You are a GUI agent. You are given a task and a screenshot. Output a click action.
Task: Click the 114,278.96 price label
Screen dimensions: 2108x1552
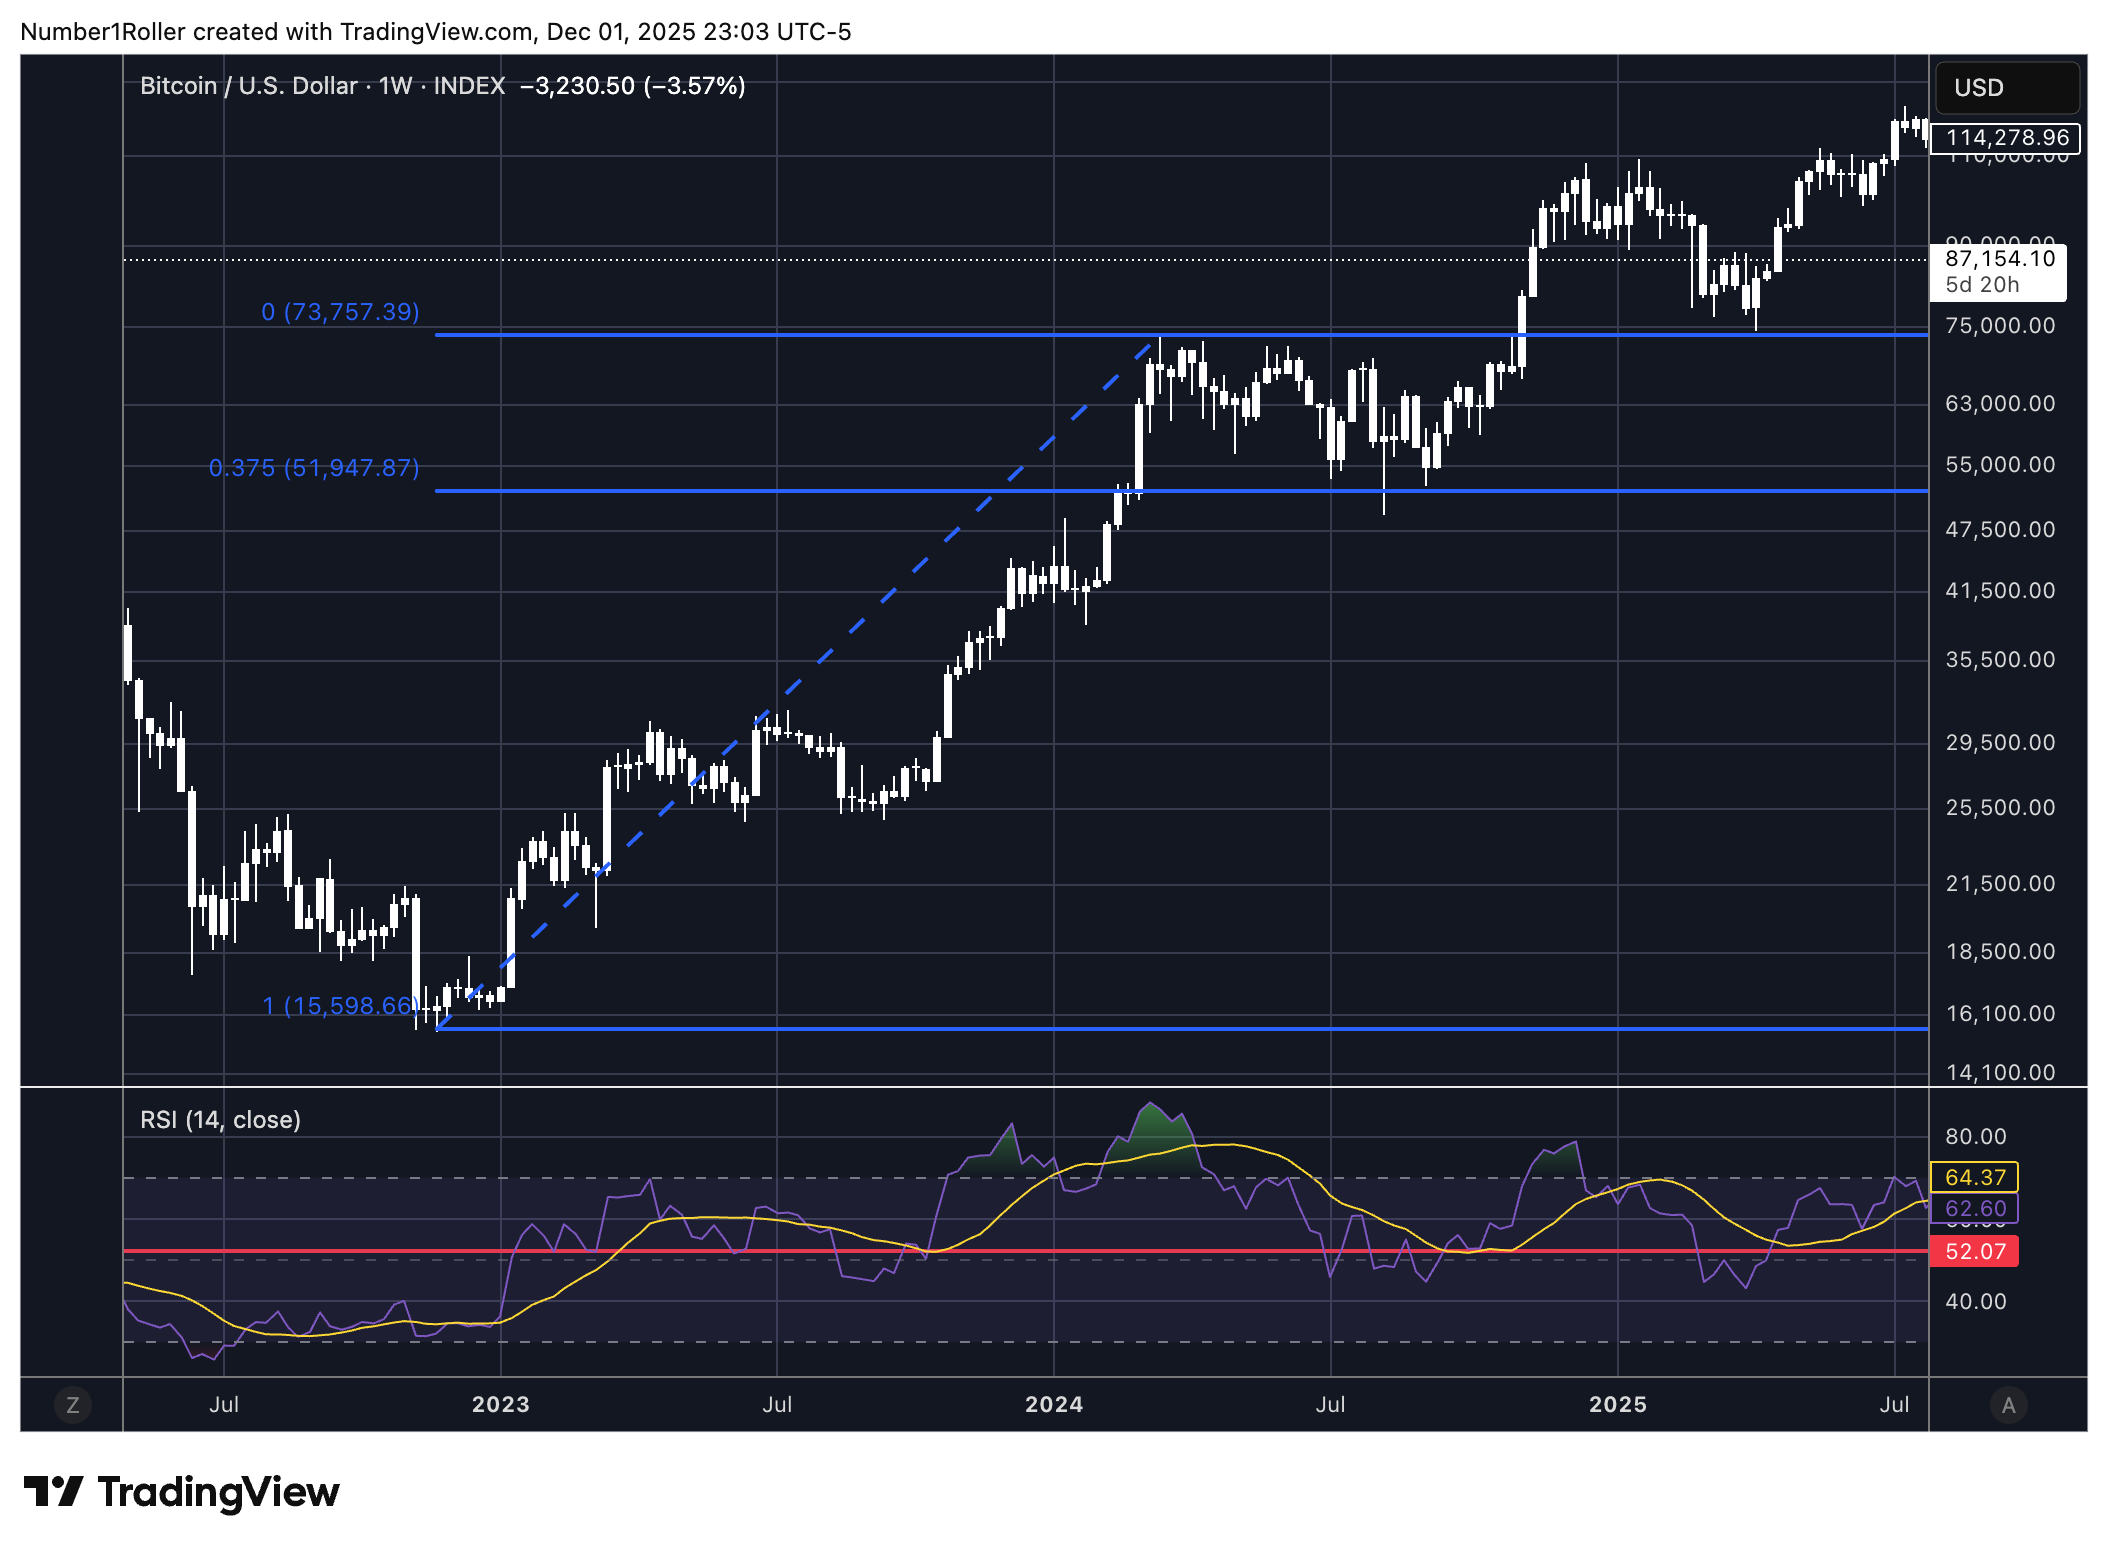point(2006,138)
